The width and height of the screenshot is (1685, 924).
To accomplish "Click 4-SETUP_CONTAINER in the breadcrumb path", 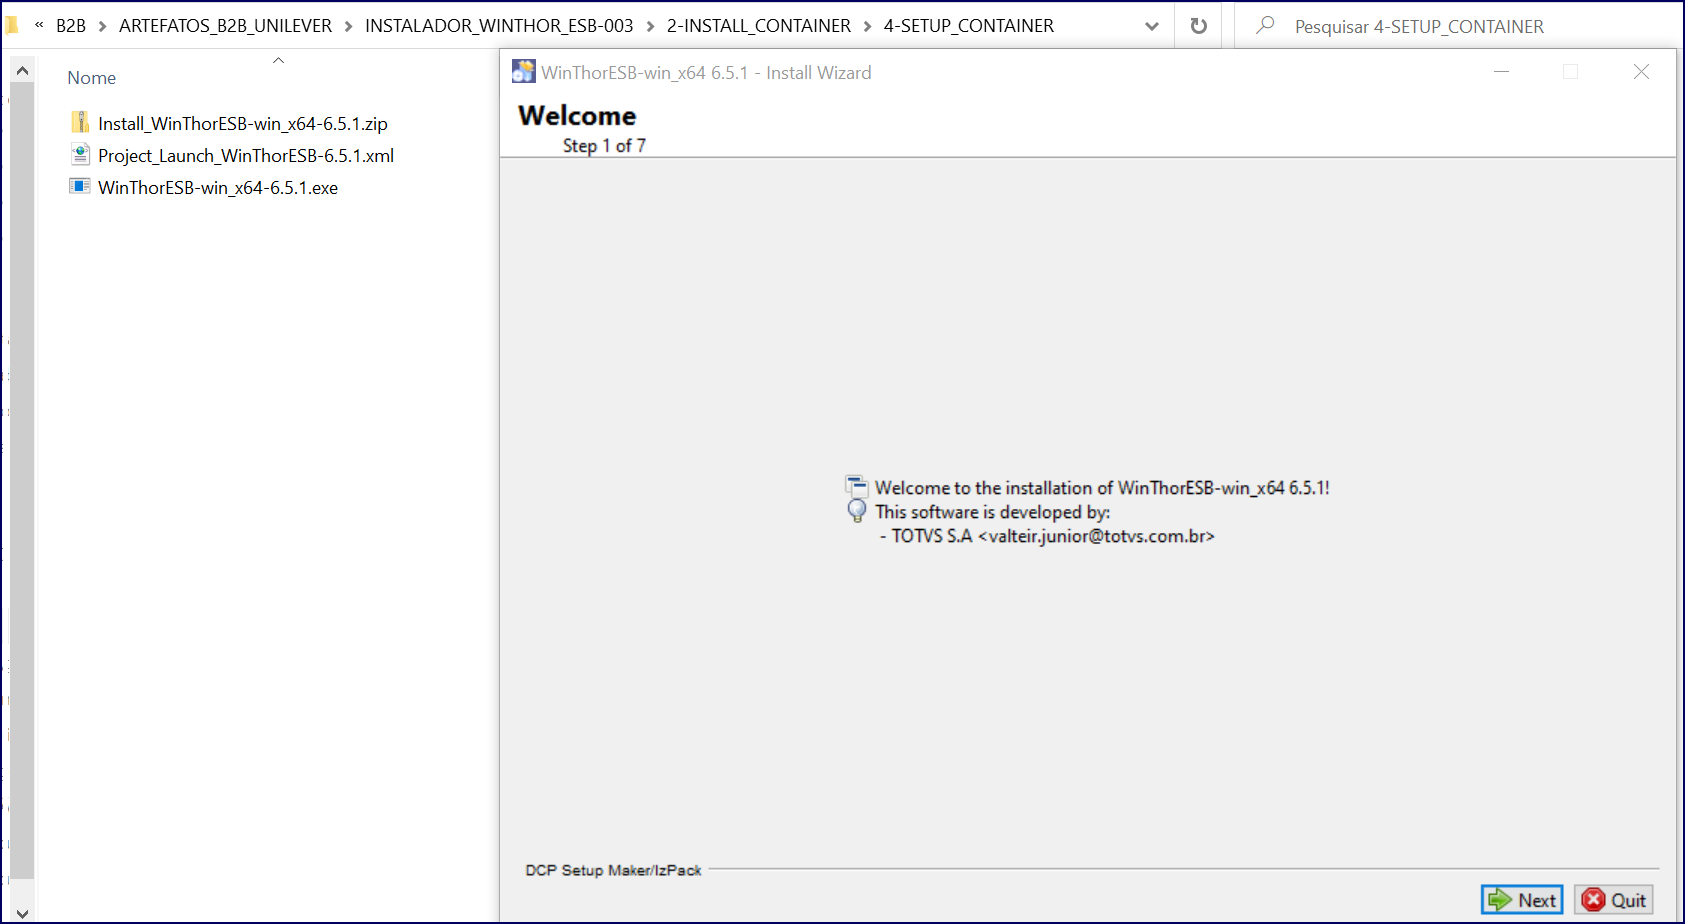I will click(x=969, y=26).
